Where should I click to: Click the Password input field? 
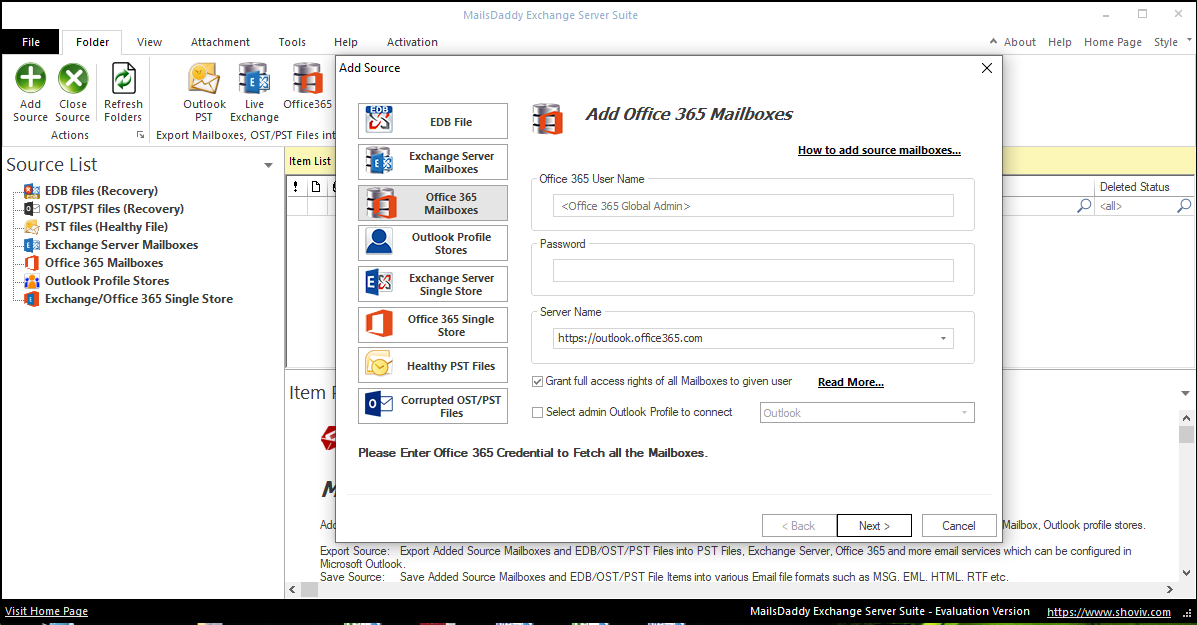tap(753, 270)
